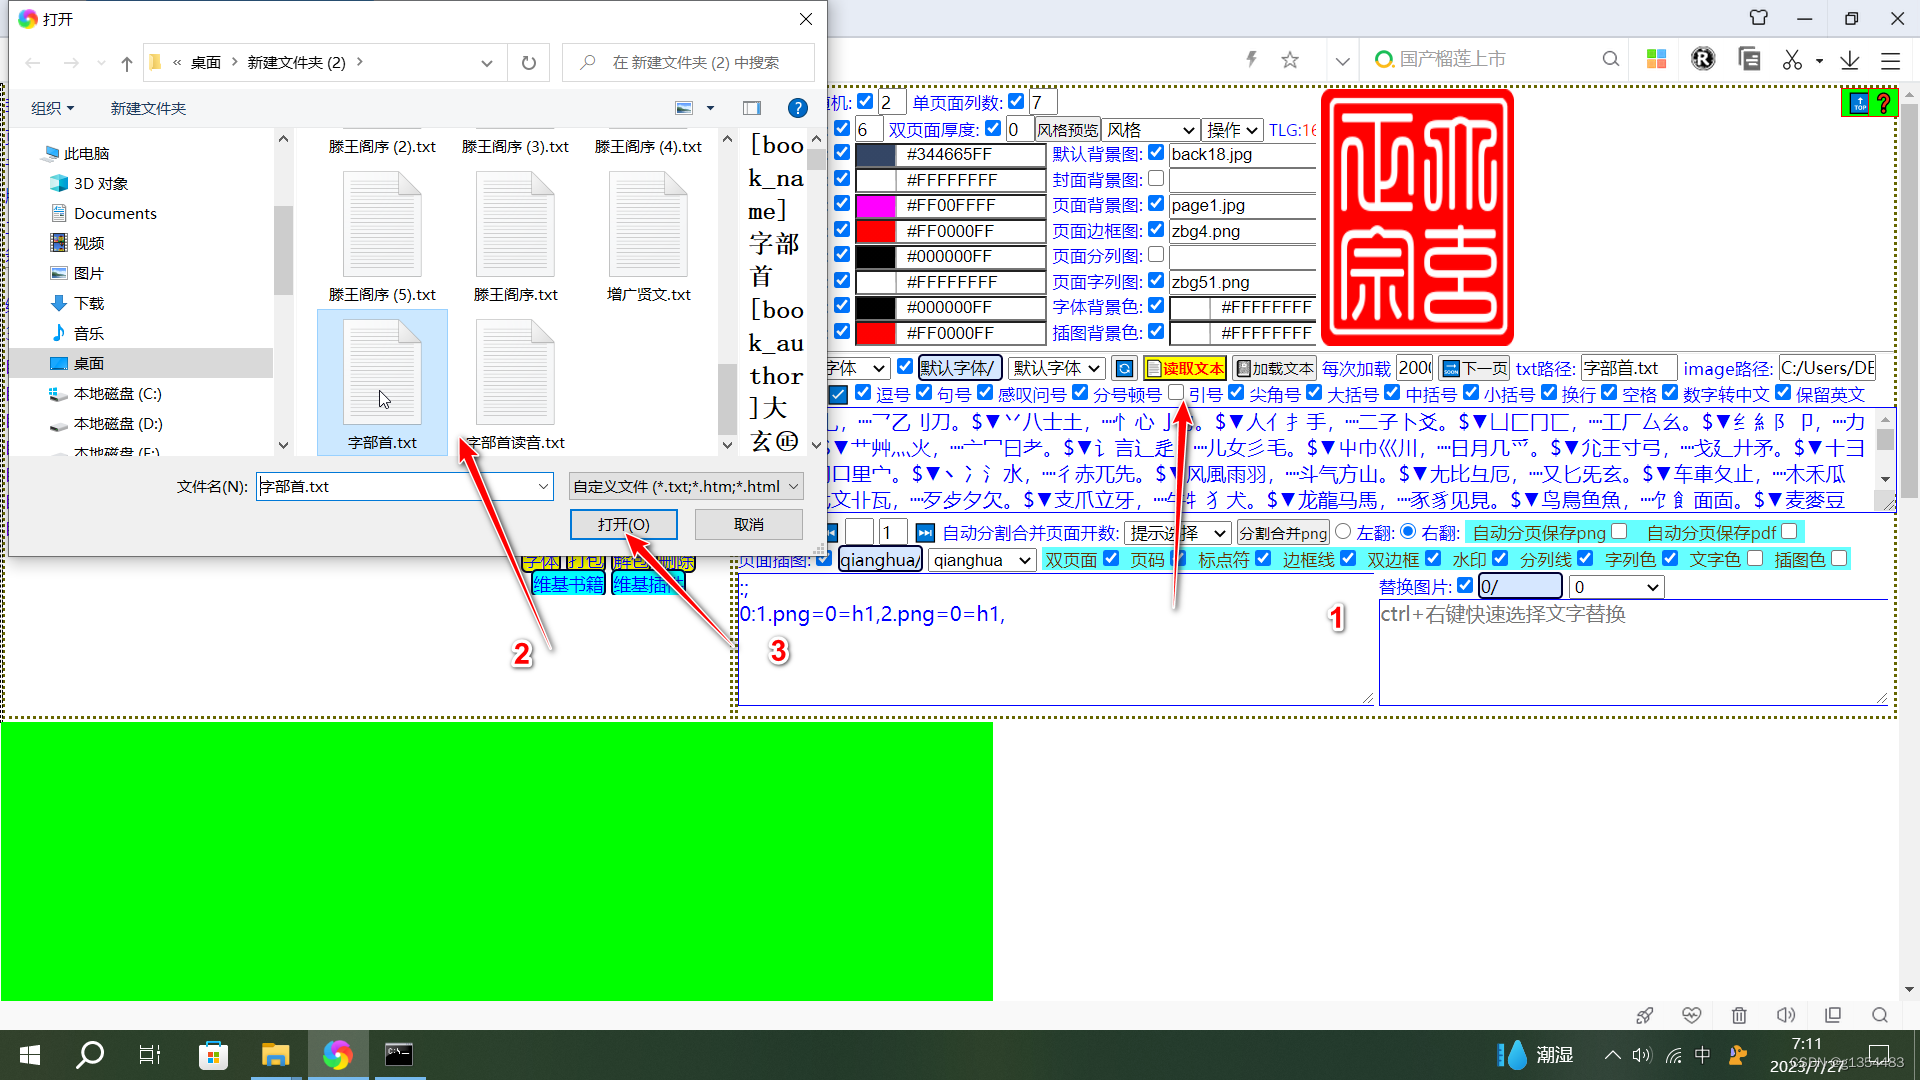Image resolution: width=1920 pixels, height=1080 pixels.
Task: Click the green TOP icon
Action: [1857, 103]
